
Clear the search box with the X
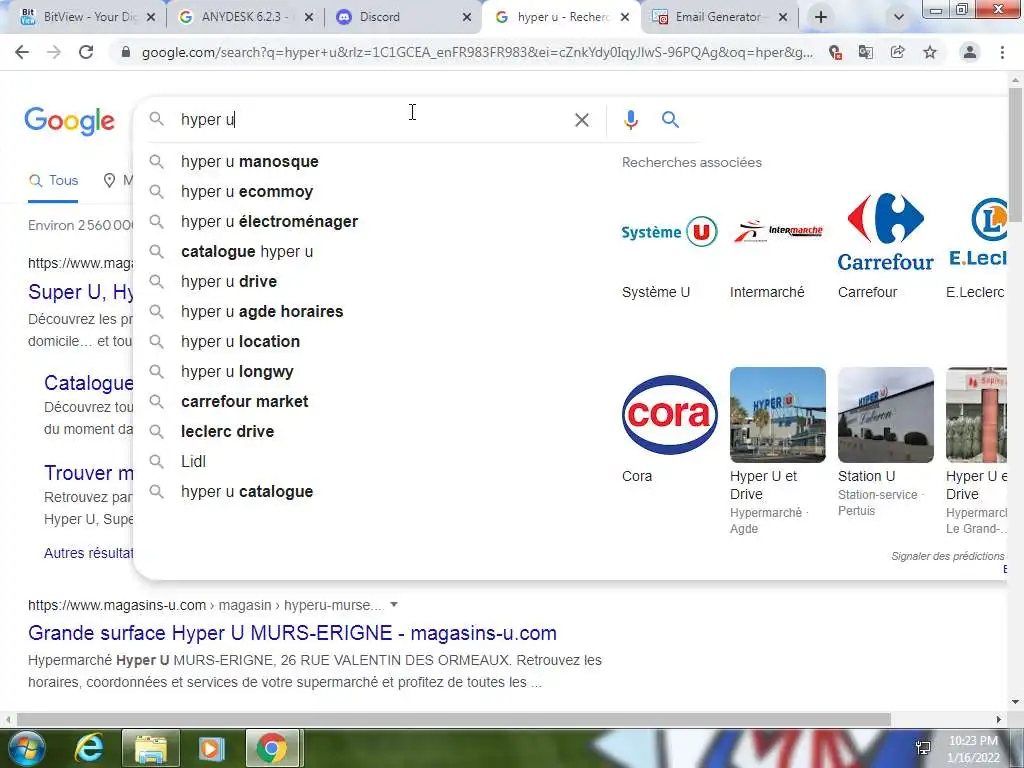(582, 120)
